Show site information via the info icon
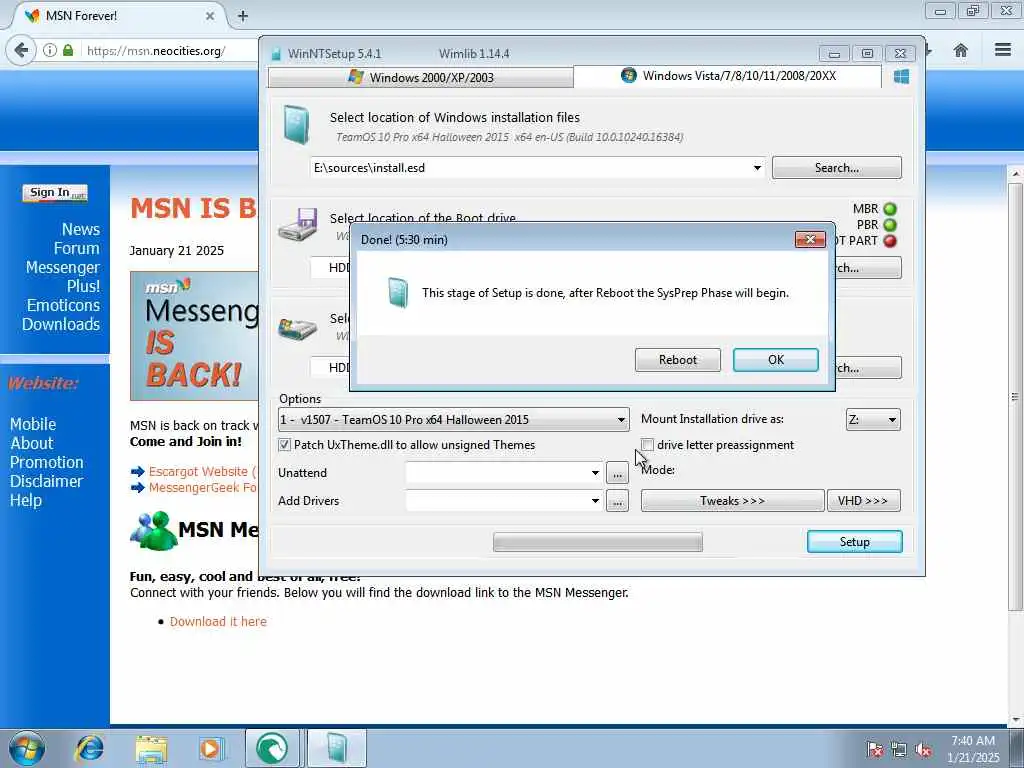 [50, 50]
